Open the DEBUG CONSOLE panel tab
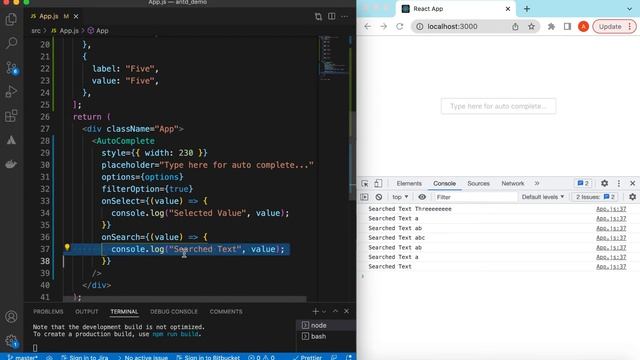 pos(173,311)
